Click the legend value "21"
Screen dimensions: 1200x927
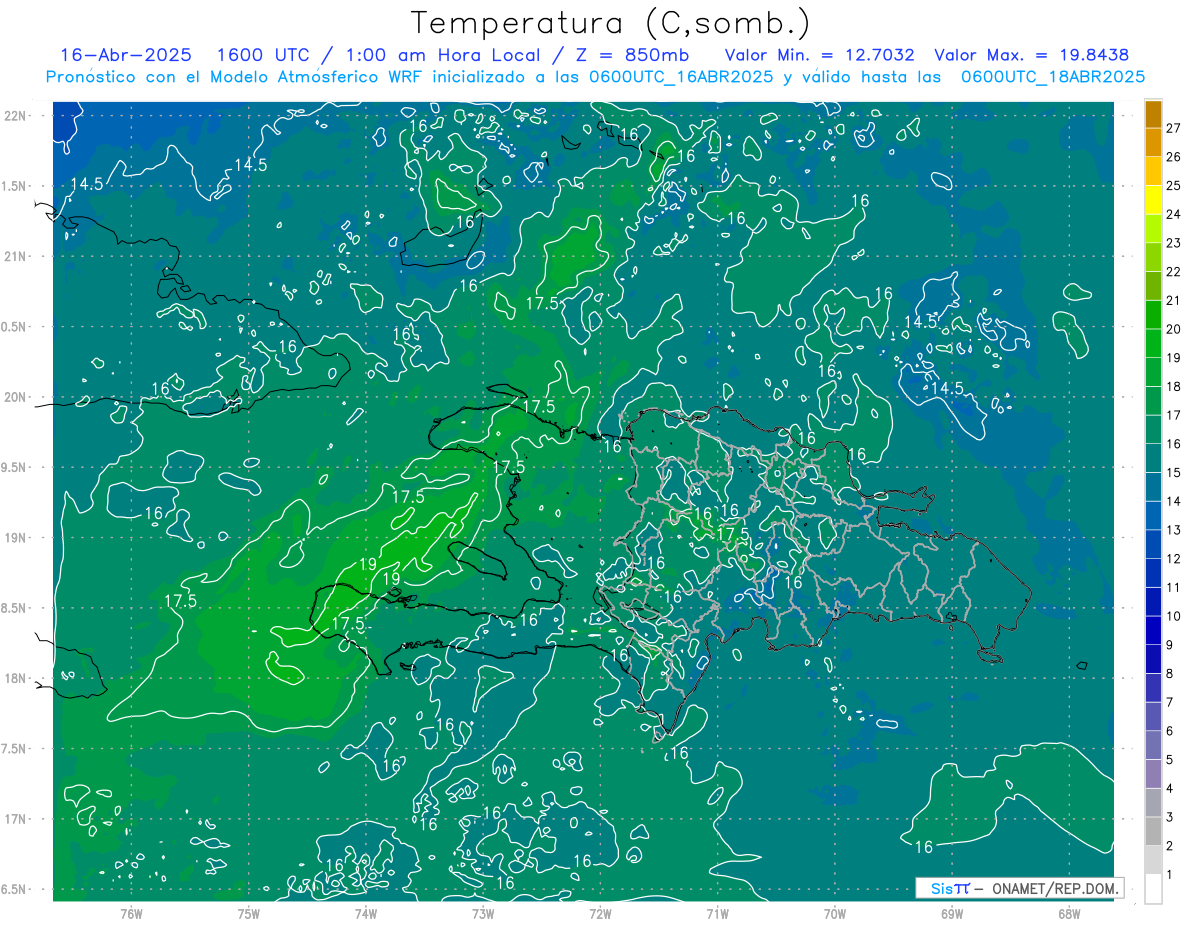click(1173, 300)
